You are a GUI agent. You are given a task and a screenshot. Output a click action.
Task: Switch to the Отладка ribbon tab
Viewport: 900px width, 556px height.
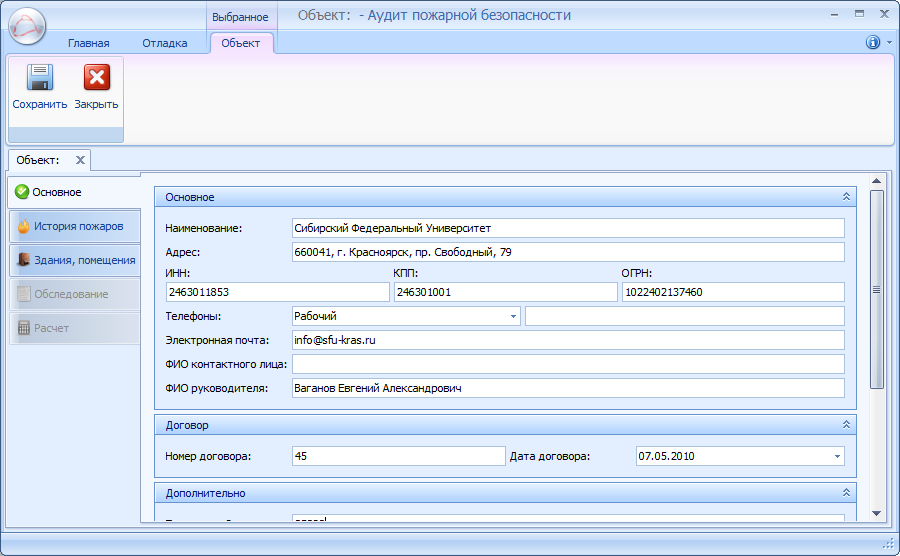(x=165, y=43)
